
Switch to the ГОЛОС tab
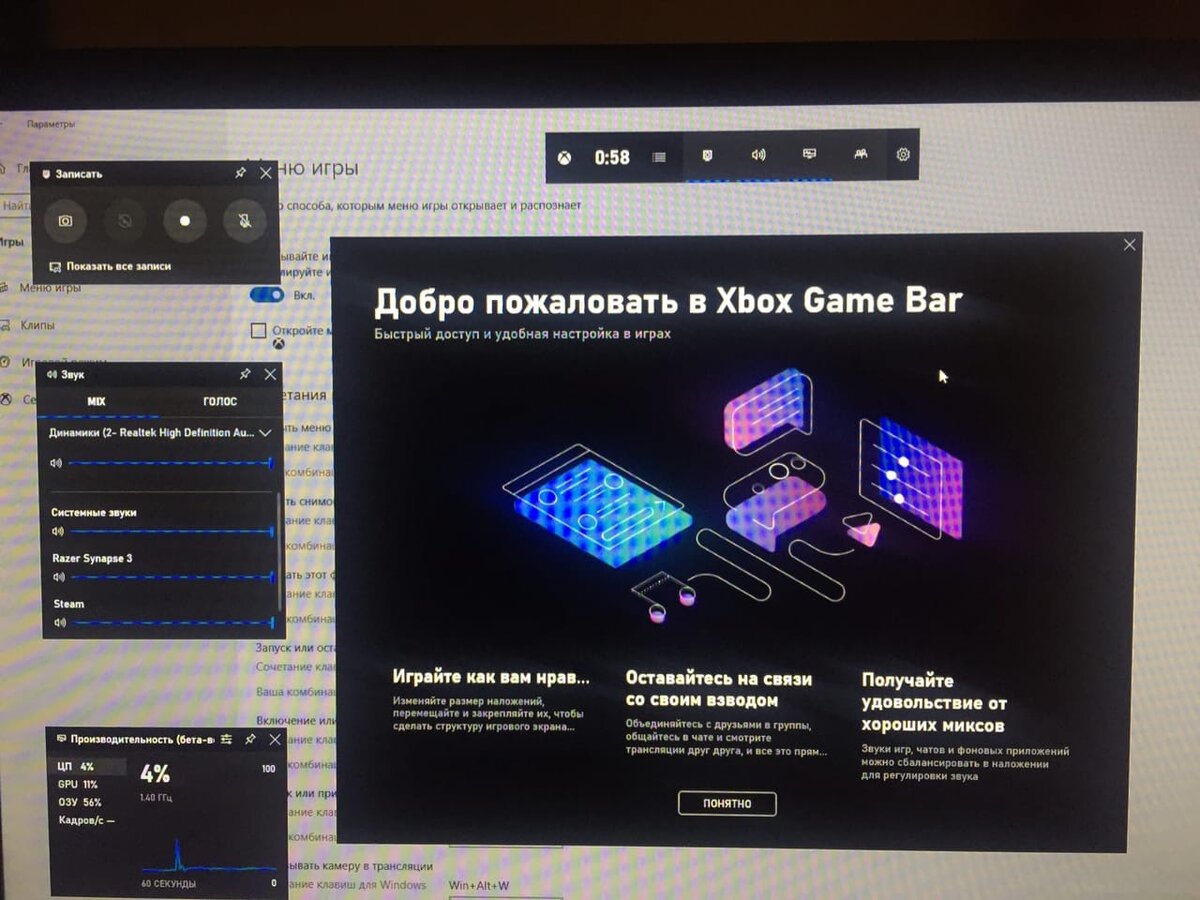pos(220,402)
